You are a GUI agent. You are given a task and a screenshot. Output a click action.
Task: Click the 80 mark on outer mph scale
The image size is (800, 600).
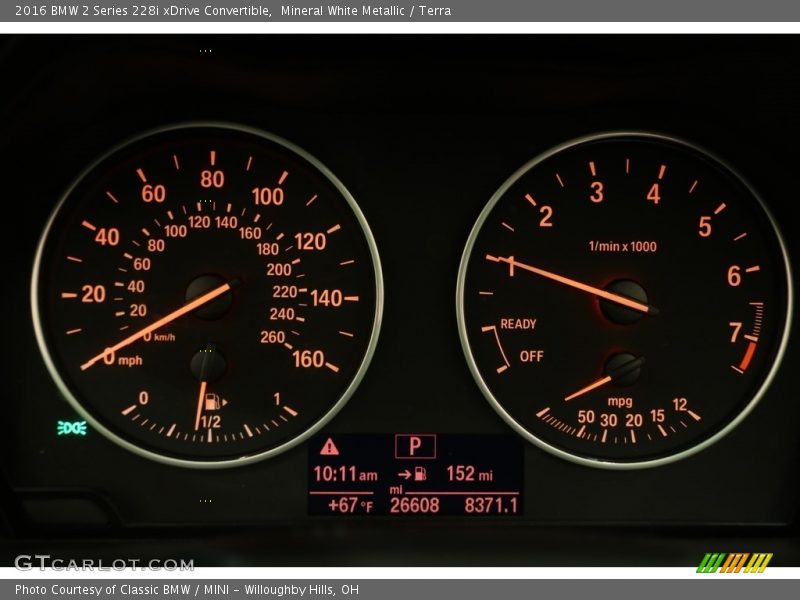pyautogui.click(x=212, y=179)
